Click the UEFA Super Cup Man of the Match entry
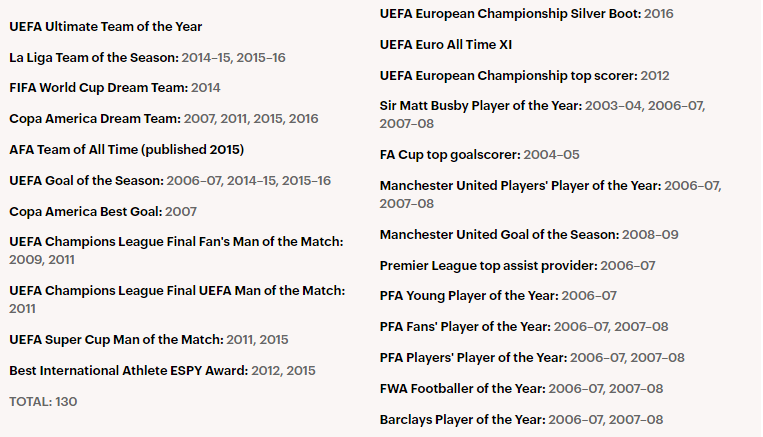763x437 pixels. click(x=148, y=340)
